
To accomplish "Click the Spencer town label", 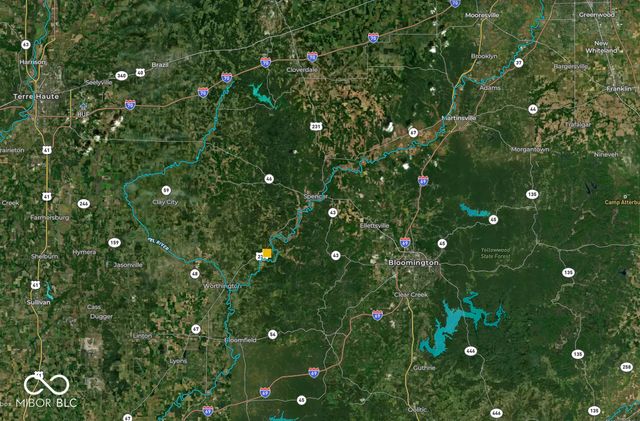I will click(316, 197).
